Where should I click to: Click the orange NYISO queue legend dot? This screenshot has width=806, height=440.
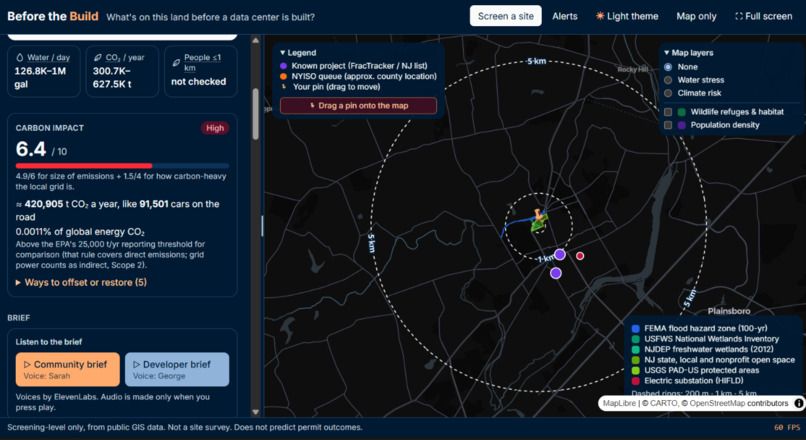pos(283,76)
